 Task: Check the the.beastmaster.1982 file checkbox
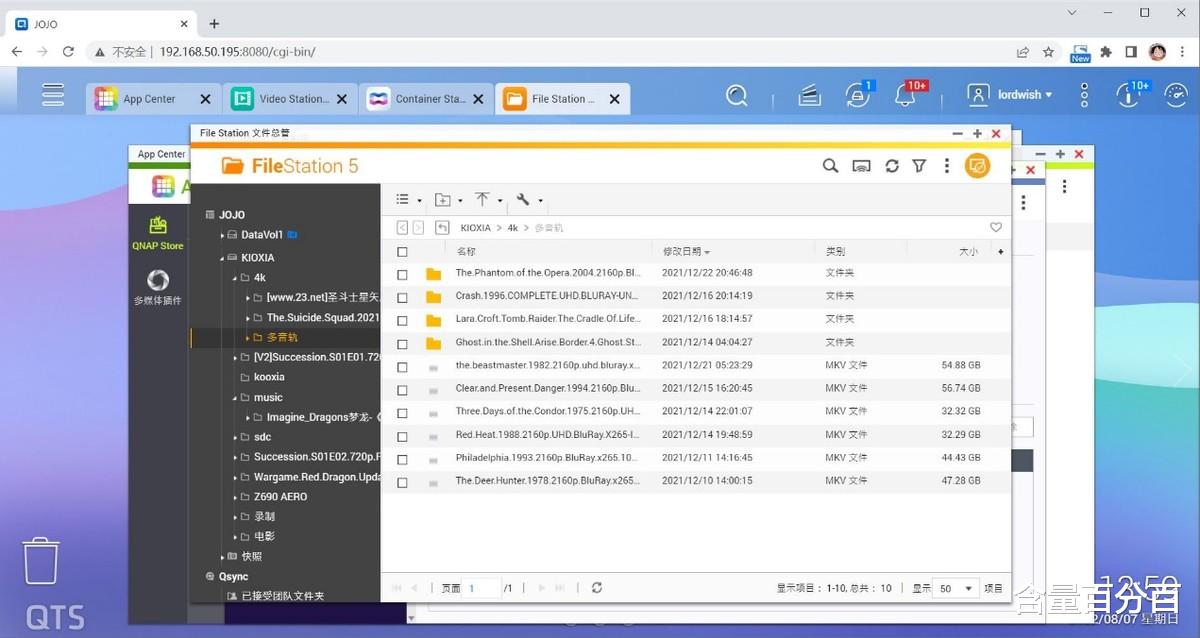(402, 367)
